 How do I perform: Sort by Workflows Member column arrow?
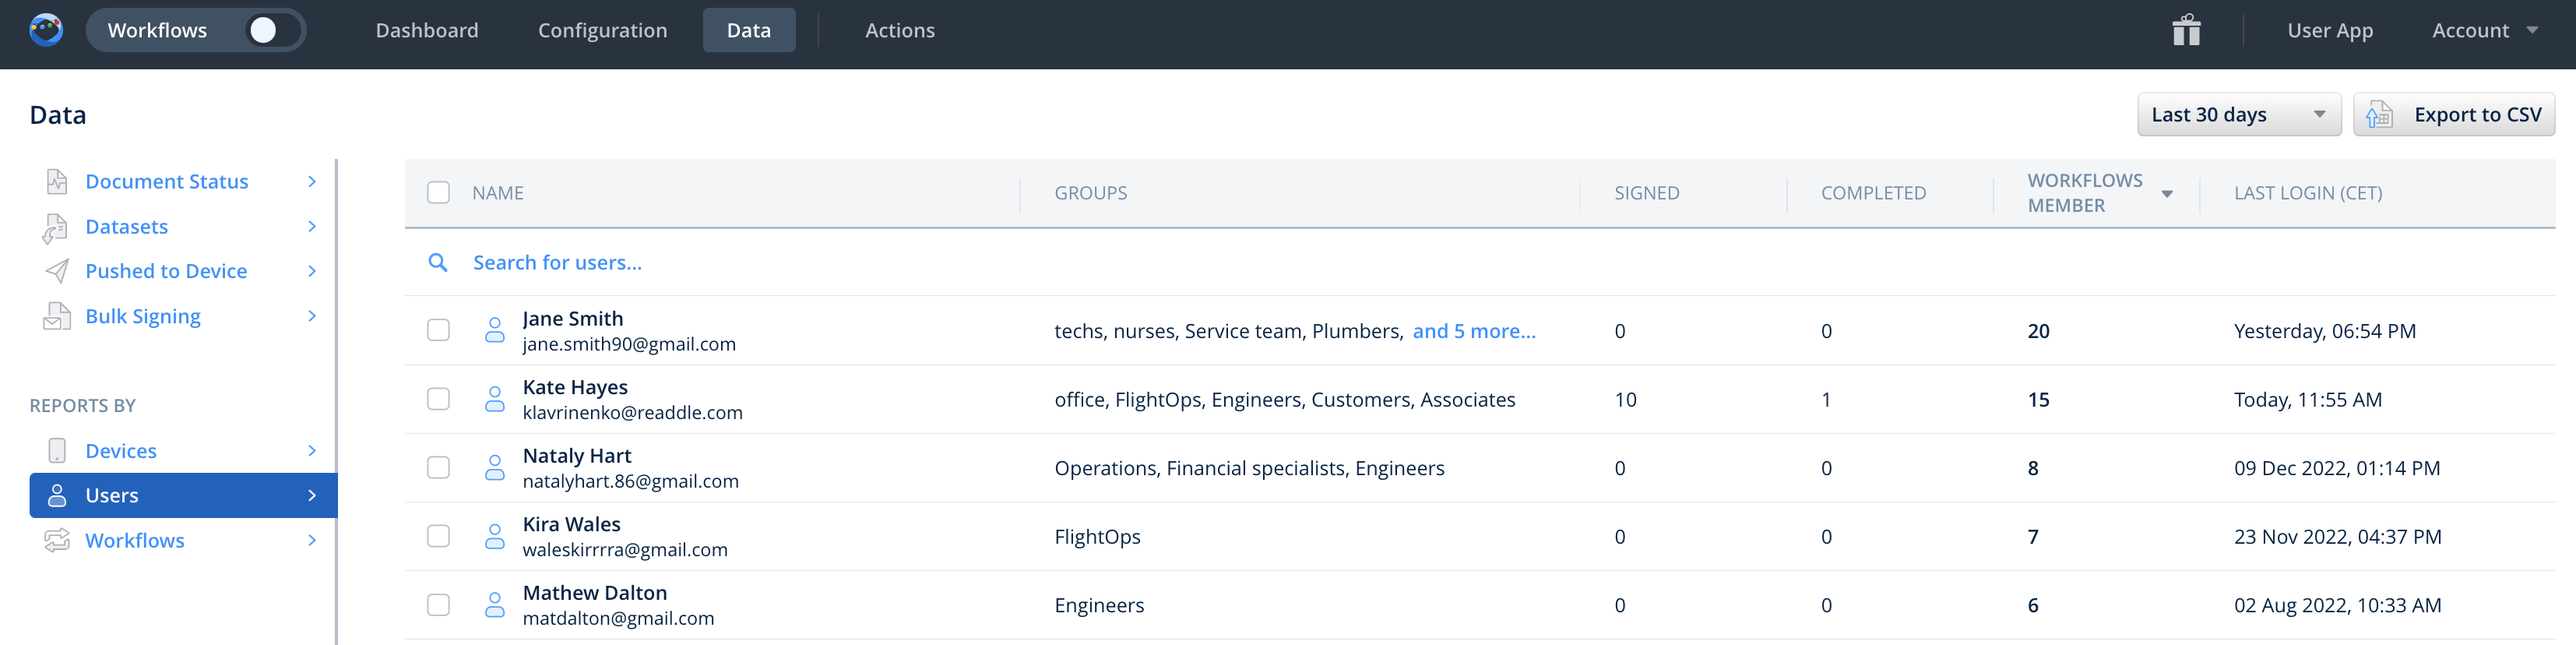(x=2167, y=193)
